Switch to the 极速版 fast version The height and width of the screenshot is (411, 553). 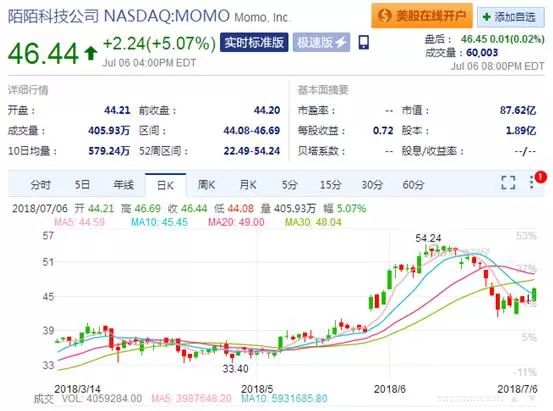click(x=321, y=43)
